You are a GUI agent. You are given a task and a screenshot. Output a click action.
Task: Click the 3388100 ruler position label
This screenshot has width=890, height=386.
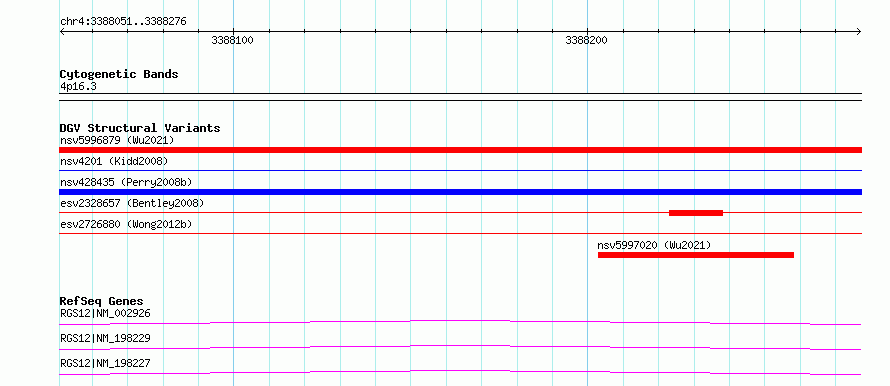point(232,40)
